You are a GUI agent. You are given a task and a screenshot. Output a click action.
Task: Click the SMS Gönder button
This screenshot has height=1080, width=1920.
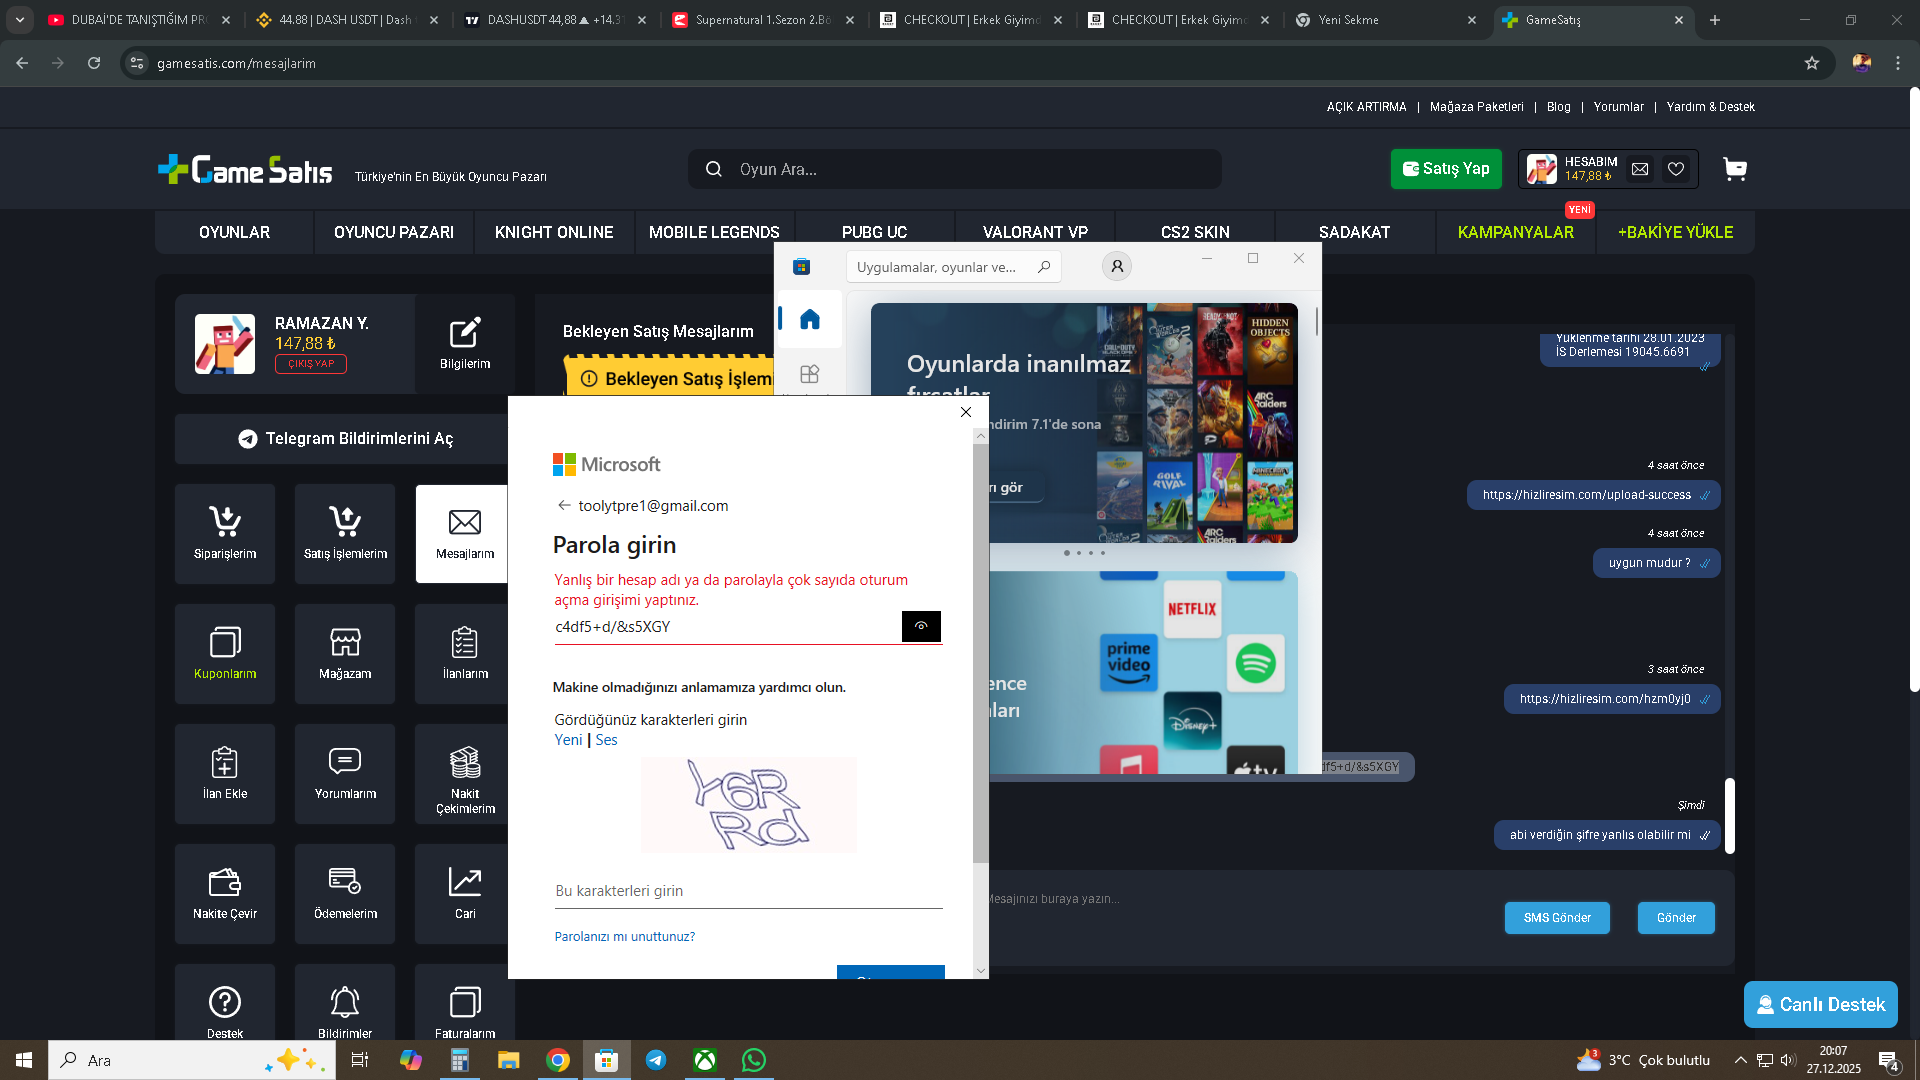1557,918
